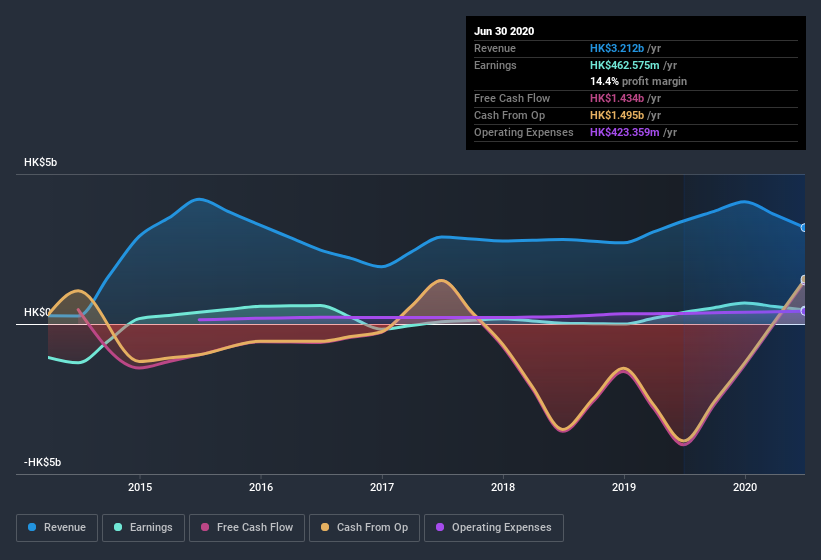Screen dimensions: 821x560
Task: Toggle the Revenue legend button
Action: 57,528
